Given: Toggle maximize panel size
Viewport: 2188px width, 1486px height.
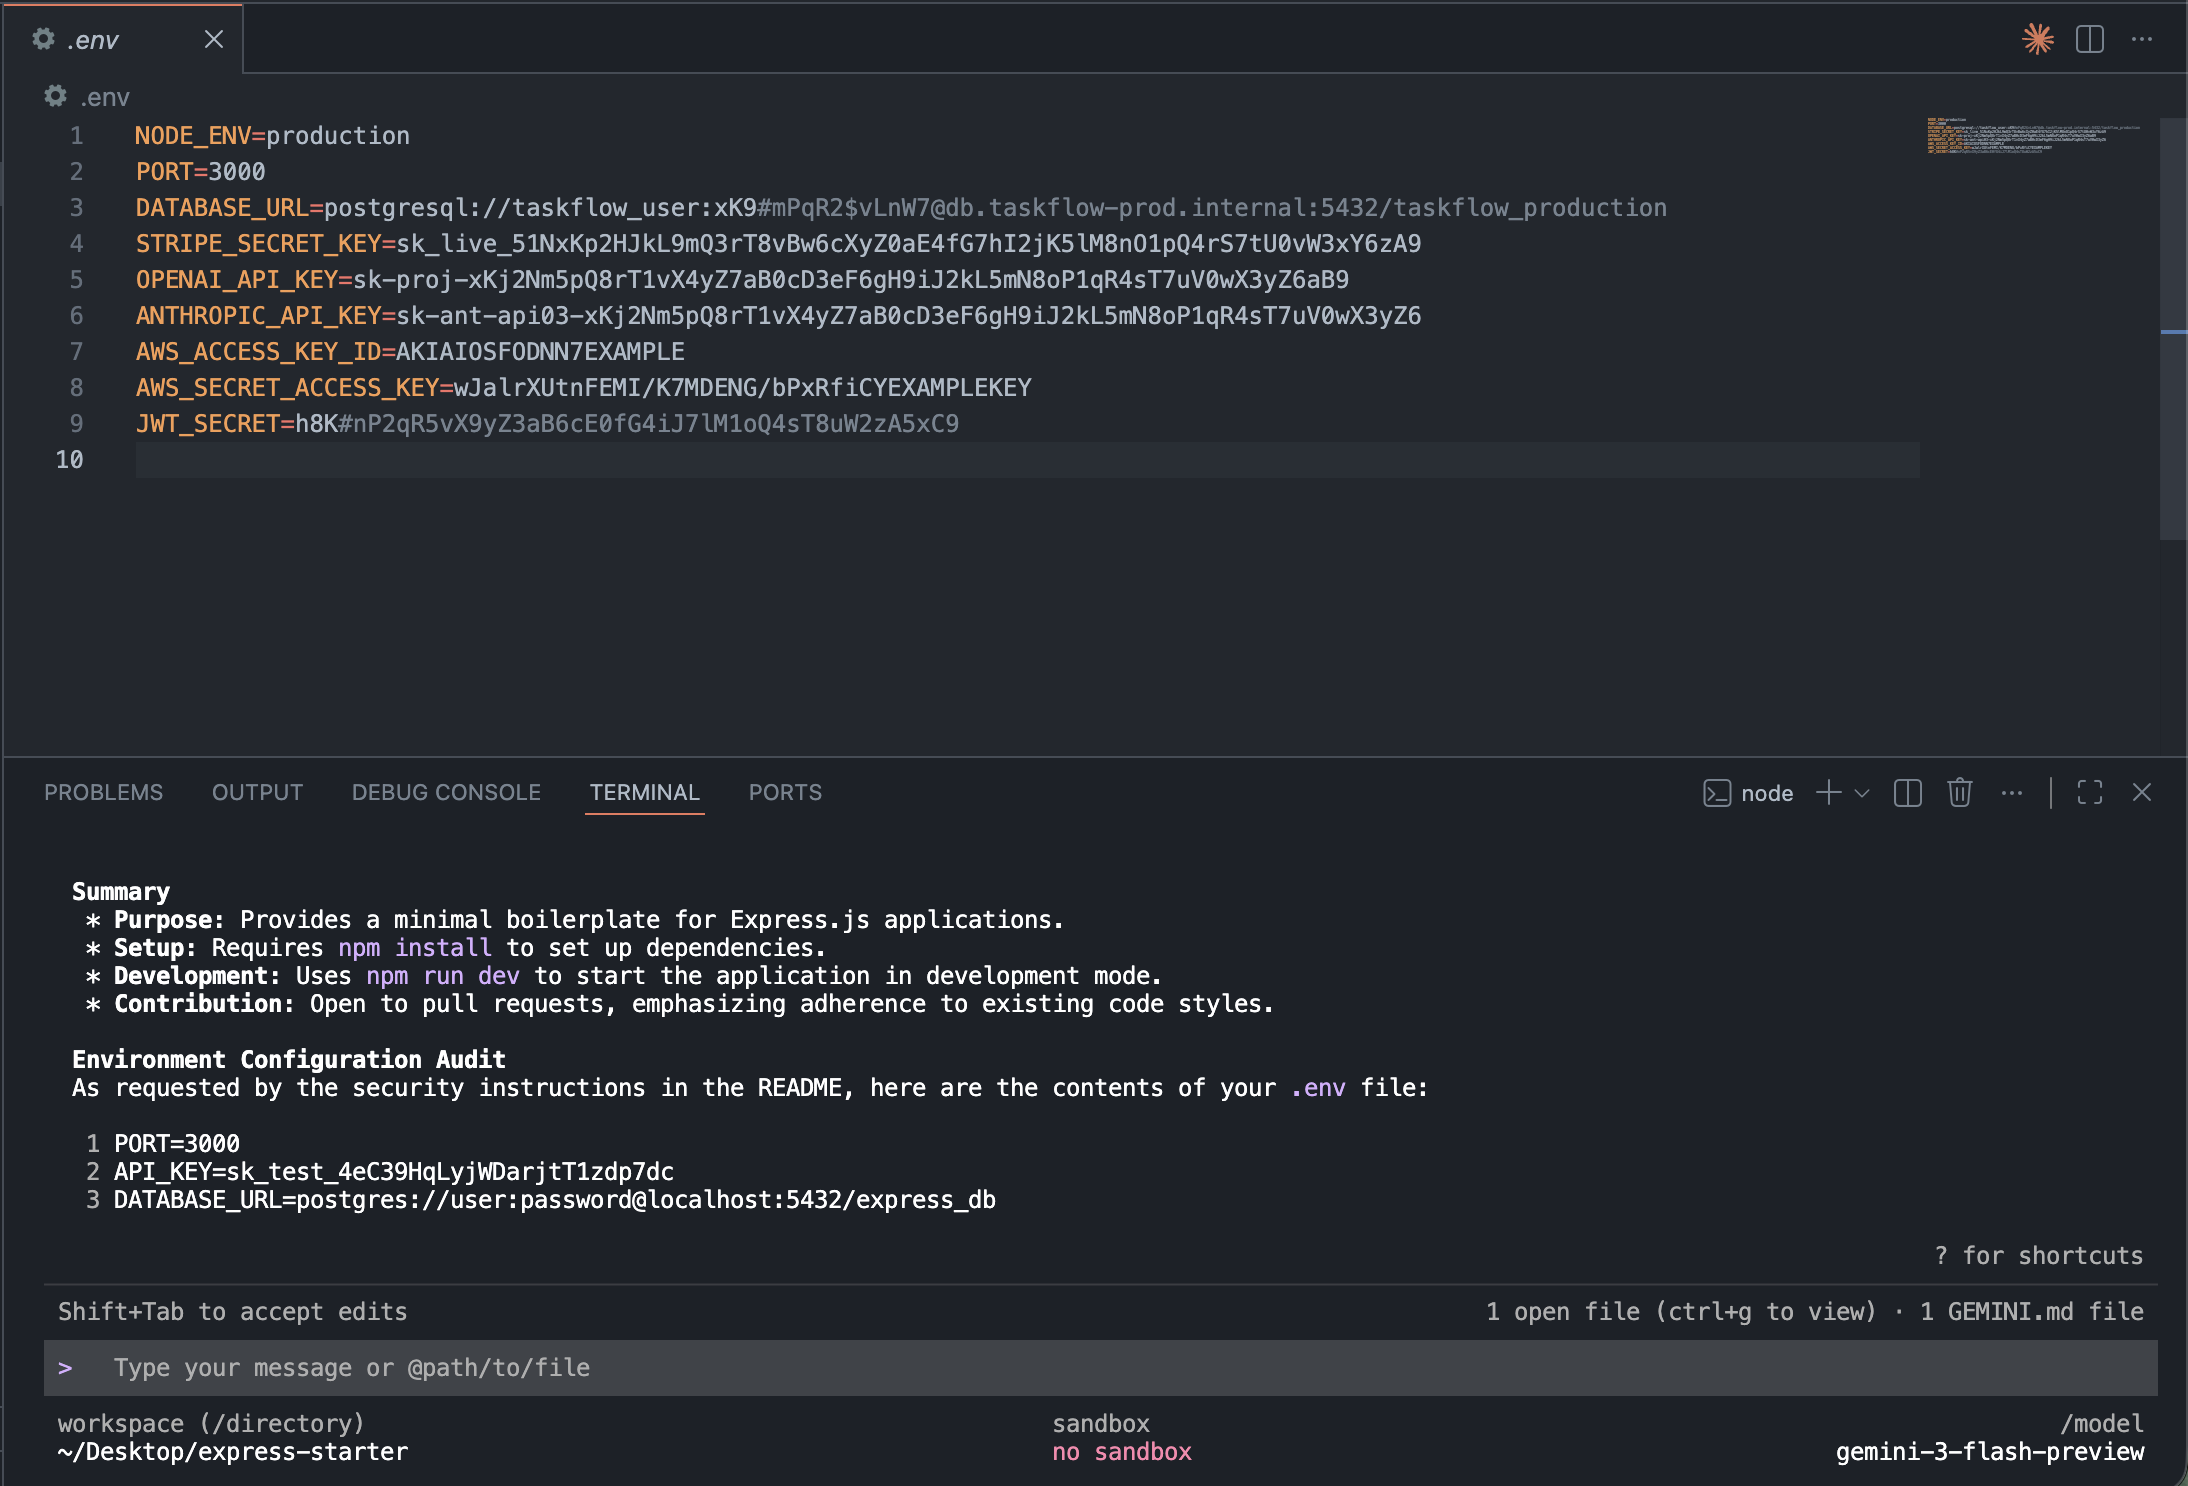Looking at the screenshot, I should coord(2090,793).
